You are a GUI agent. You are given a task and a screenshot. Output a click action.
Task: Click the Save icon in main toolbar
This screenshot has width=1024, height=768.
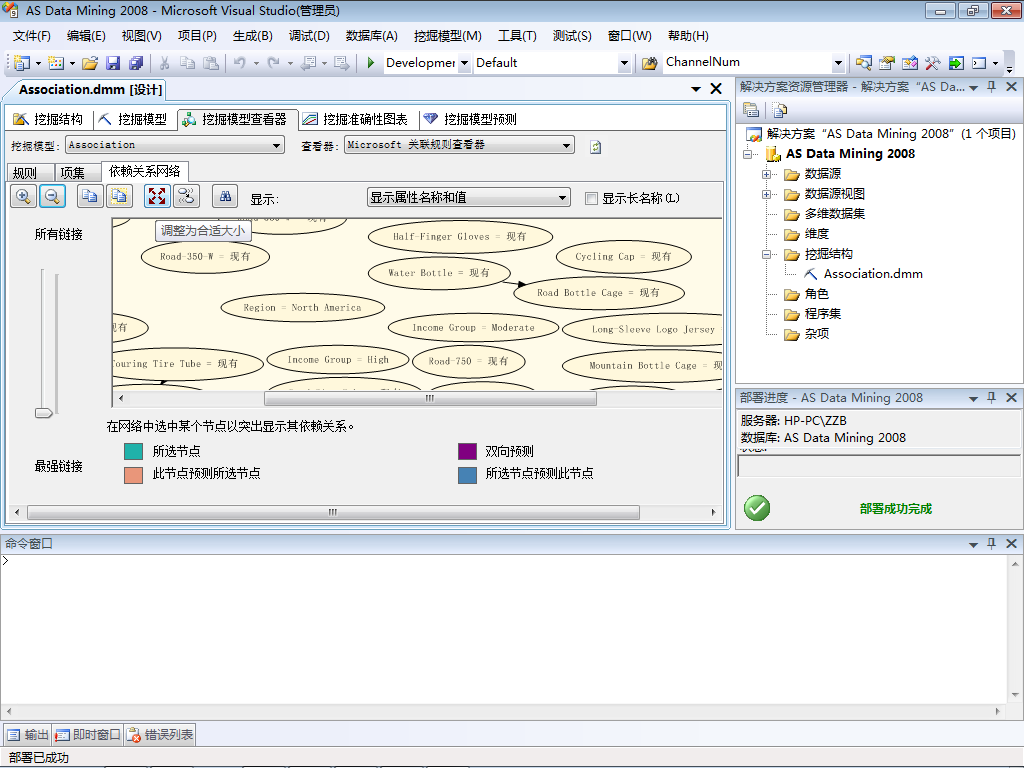(113, 63)
